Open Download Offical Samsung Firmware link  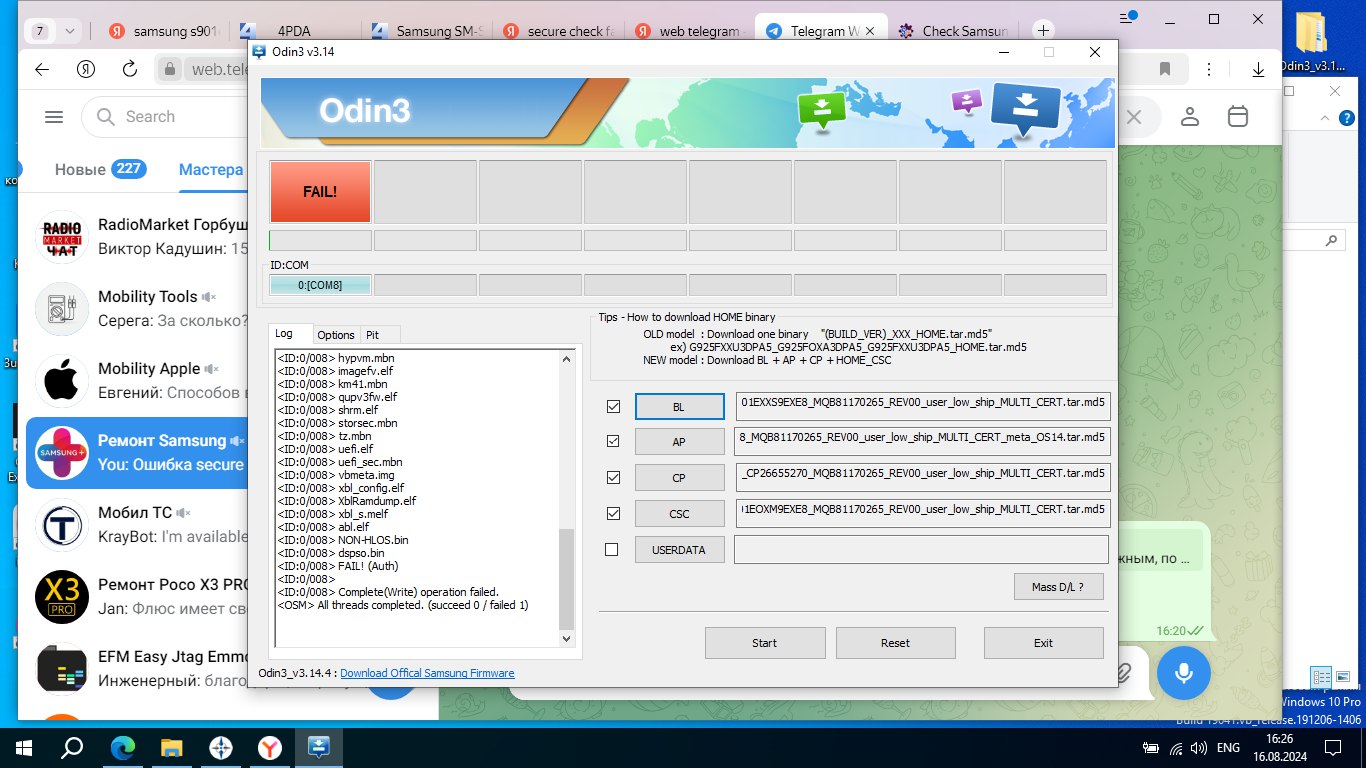[x=427, y=673]
